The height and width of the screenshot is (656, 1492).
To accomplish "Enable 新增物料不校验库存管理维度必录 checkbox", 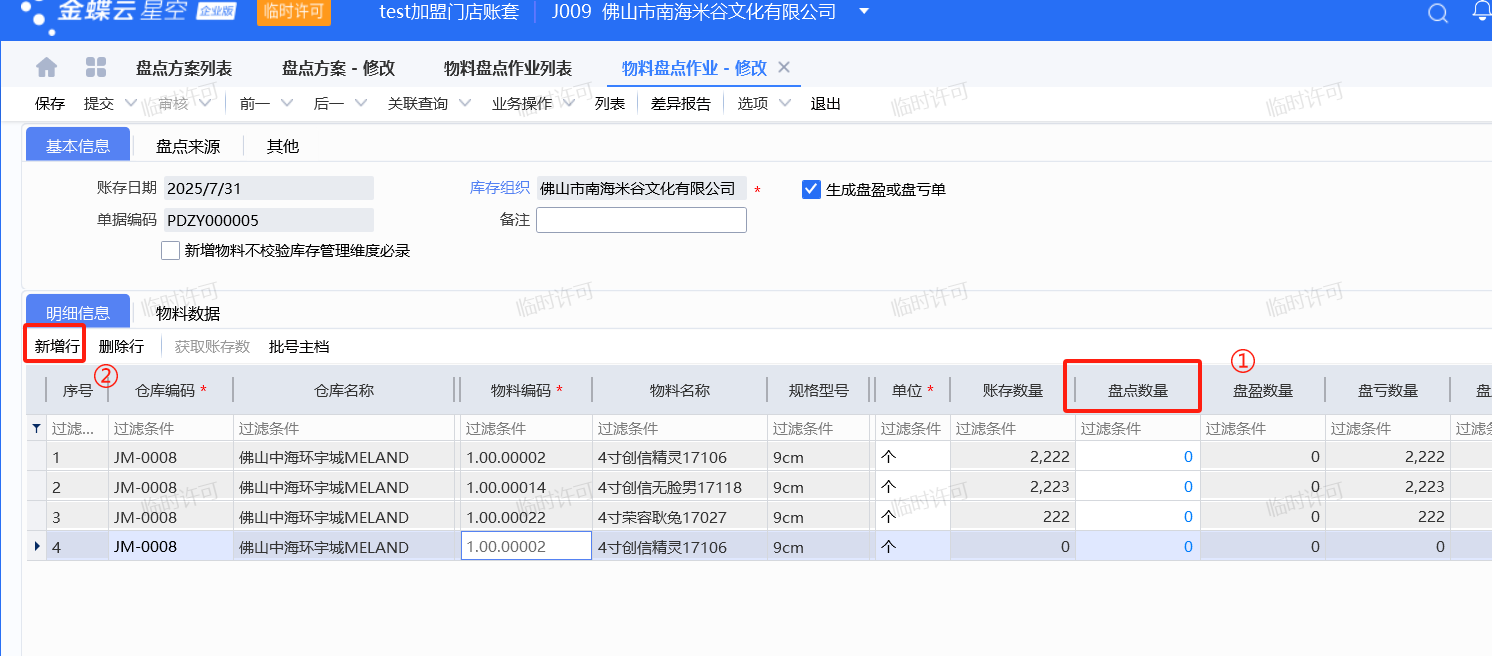I will click(170, 251).
